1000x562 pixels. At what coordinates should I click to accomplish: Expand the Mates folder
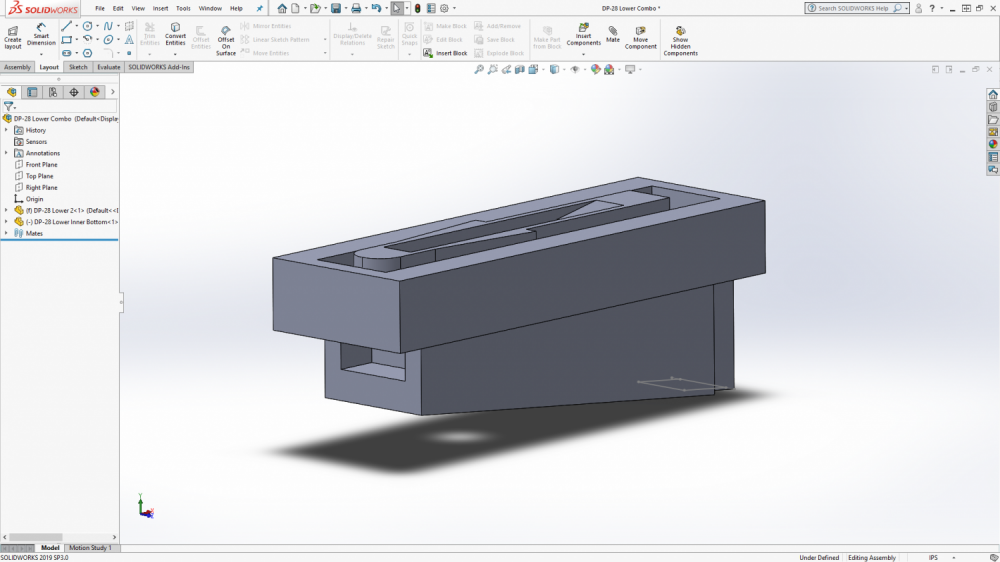tap(7, 233)
